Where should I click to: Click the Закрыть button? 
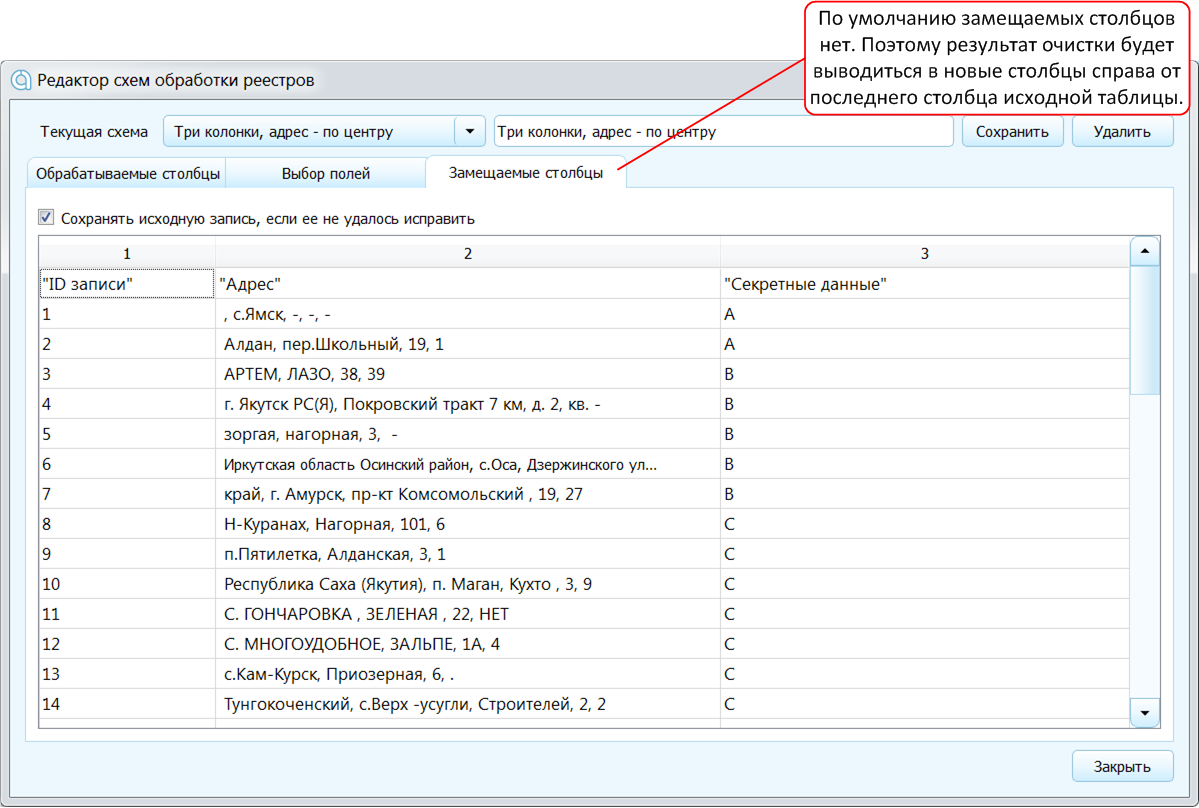[x=1122, y=766]
